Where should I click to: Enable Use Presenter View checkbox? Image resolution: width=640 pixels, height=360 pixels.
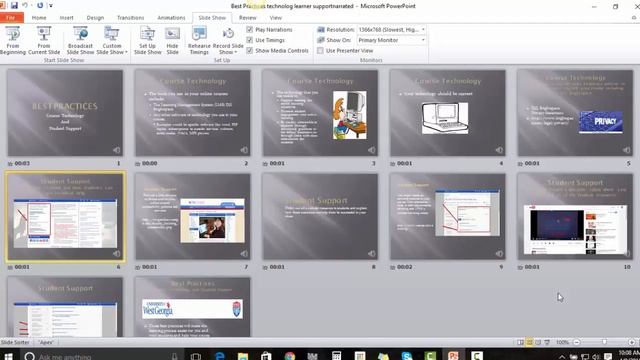pos(320,51)
